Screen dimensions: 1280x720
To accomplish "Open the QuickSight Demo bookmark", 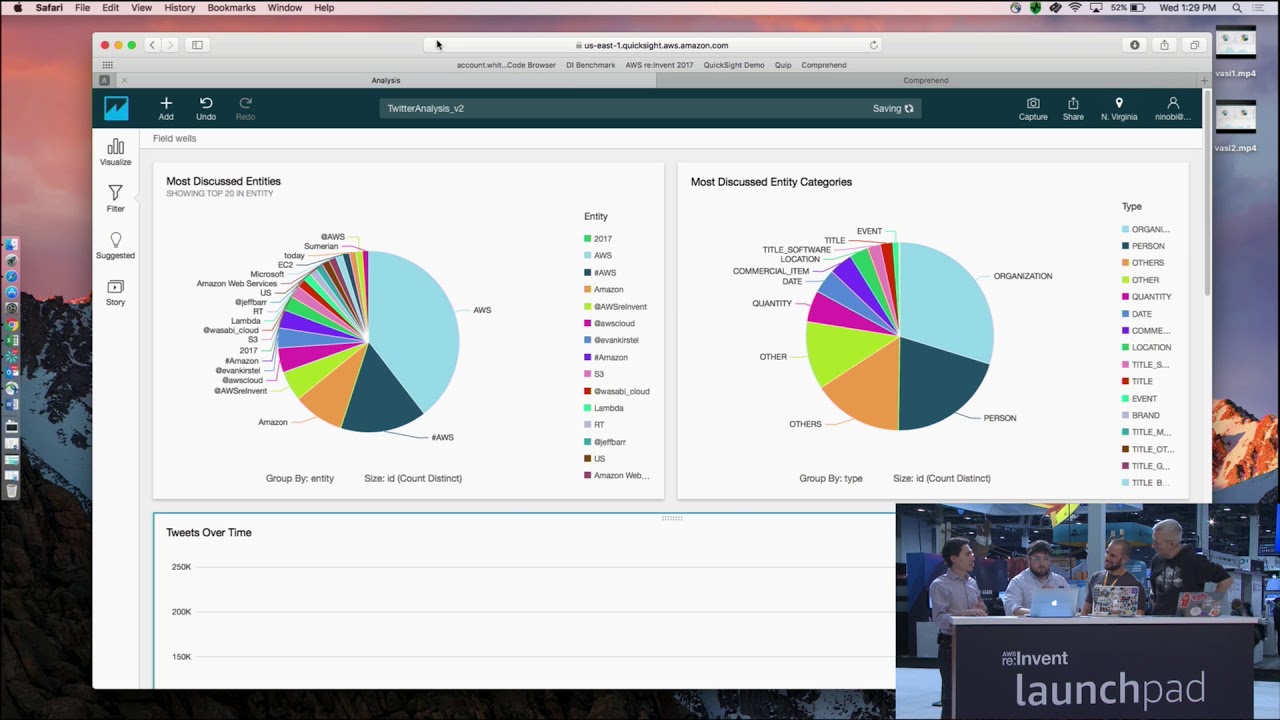I will coord(733,65).
